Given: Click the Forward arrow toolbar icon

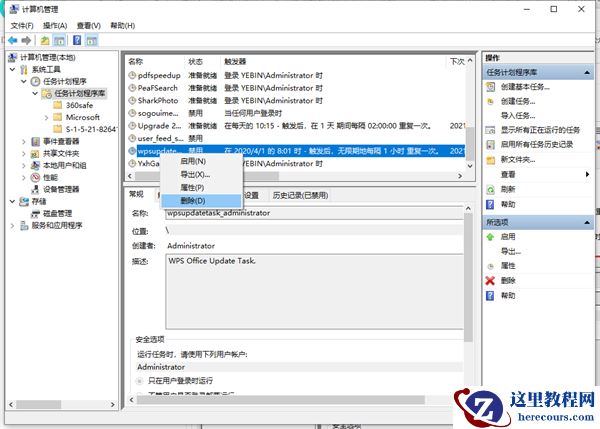Looking at the screenshot, I should click(x=26, y=40).
